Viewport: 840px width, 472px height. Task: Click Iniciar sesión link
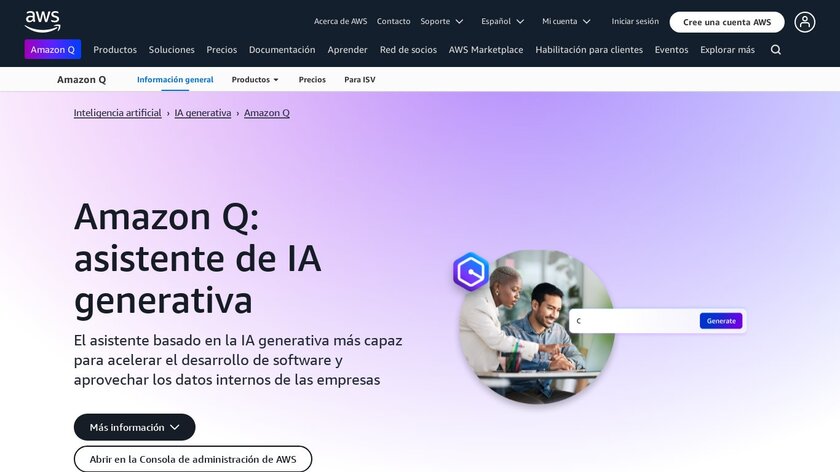pos(635,21)
